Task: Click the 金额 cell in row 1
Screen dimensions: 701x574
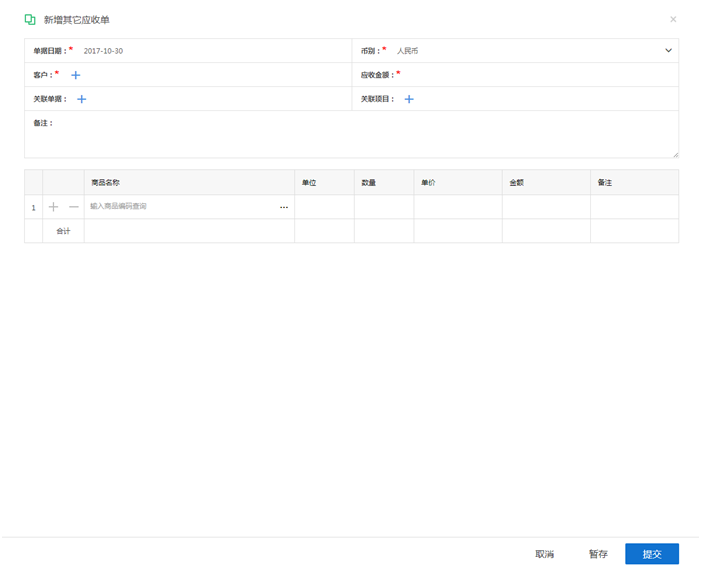Action: pos(546,207)
